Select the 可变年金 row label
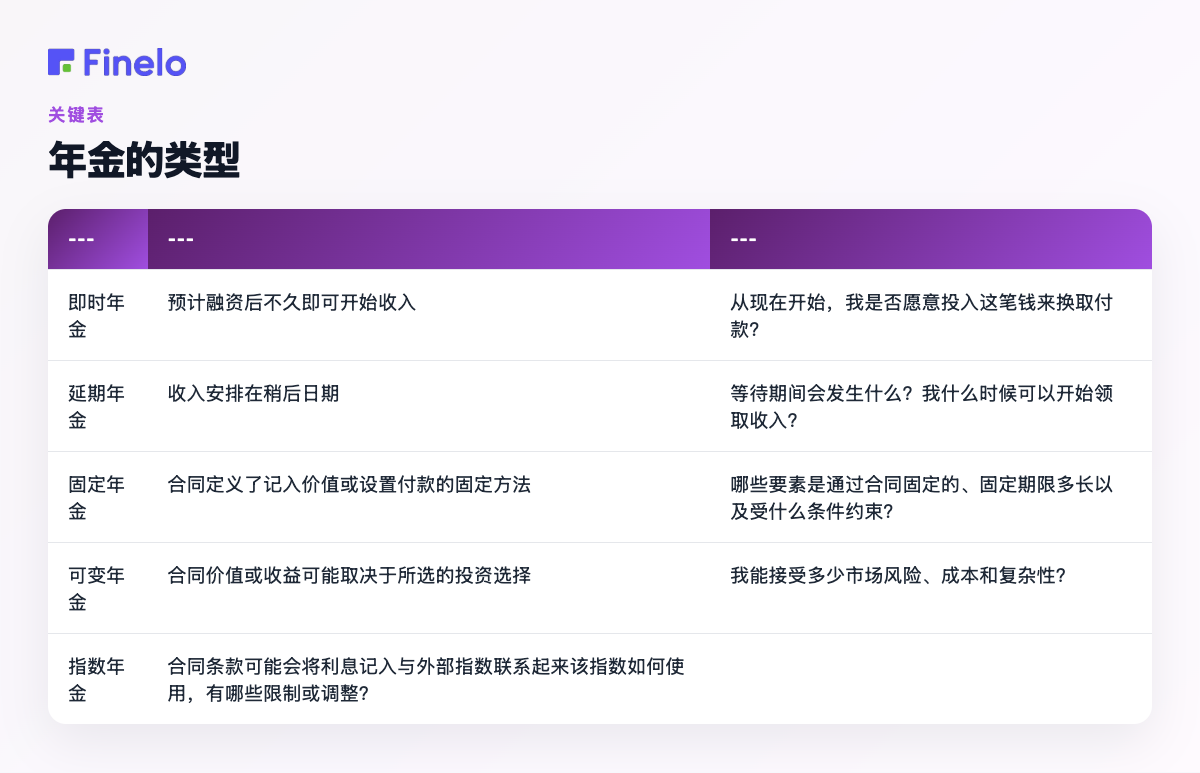Screen dimensions: 1200x773 pyautogui.click(x=97, y=588)
